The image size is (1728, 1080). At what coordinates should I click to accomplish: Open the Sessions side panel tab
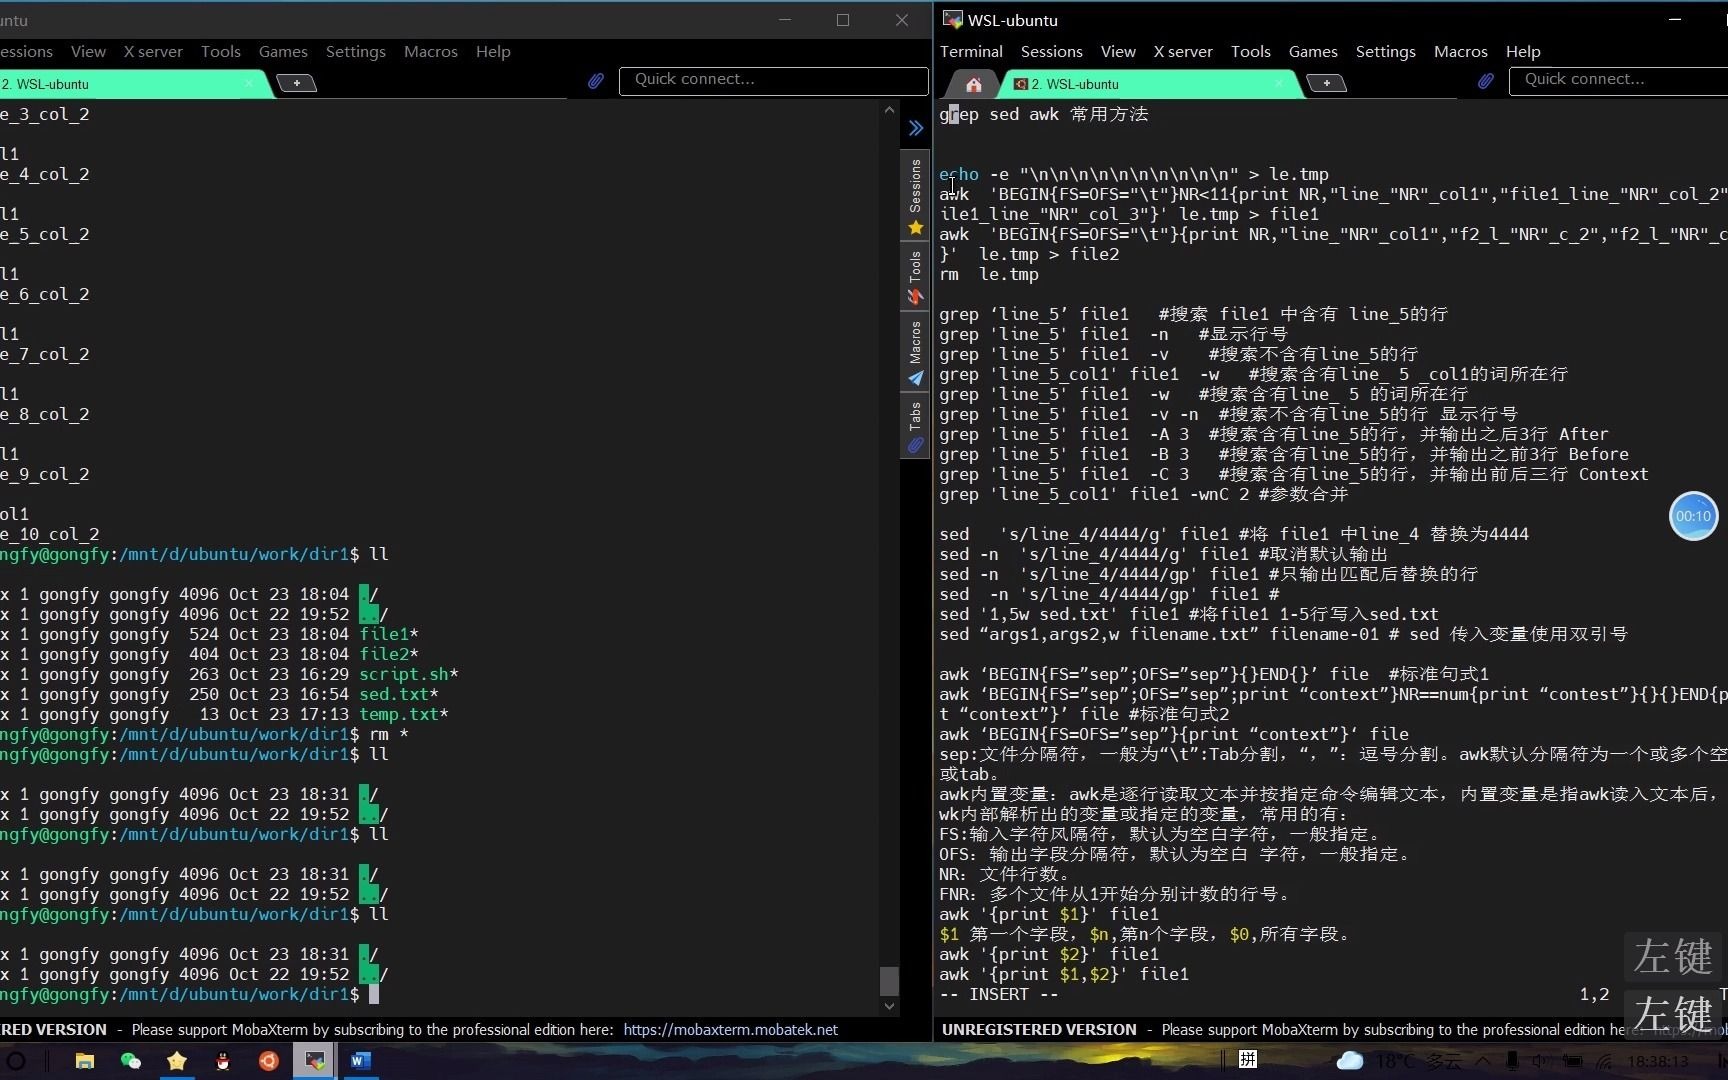915,196
